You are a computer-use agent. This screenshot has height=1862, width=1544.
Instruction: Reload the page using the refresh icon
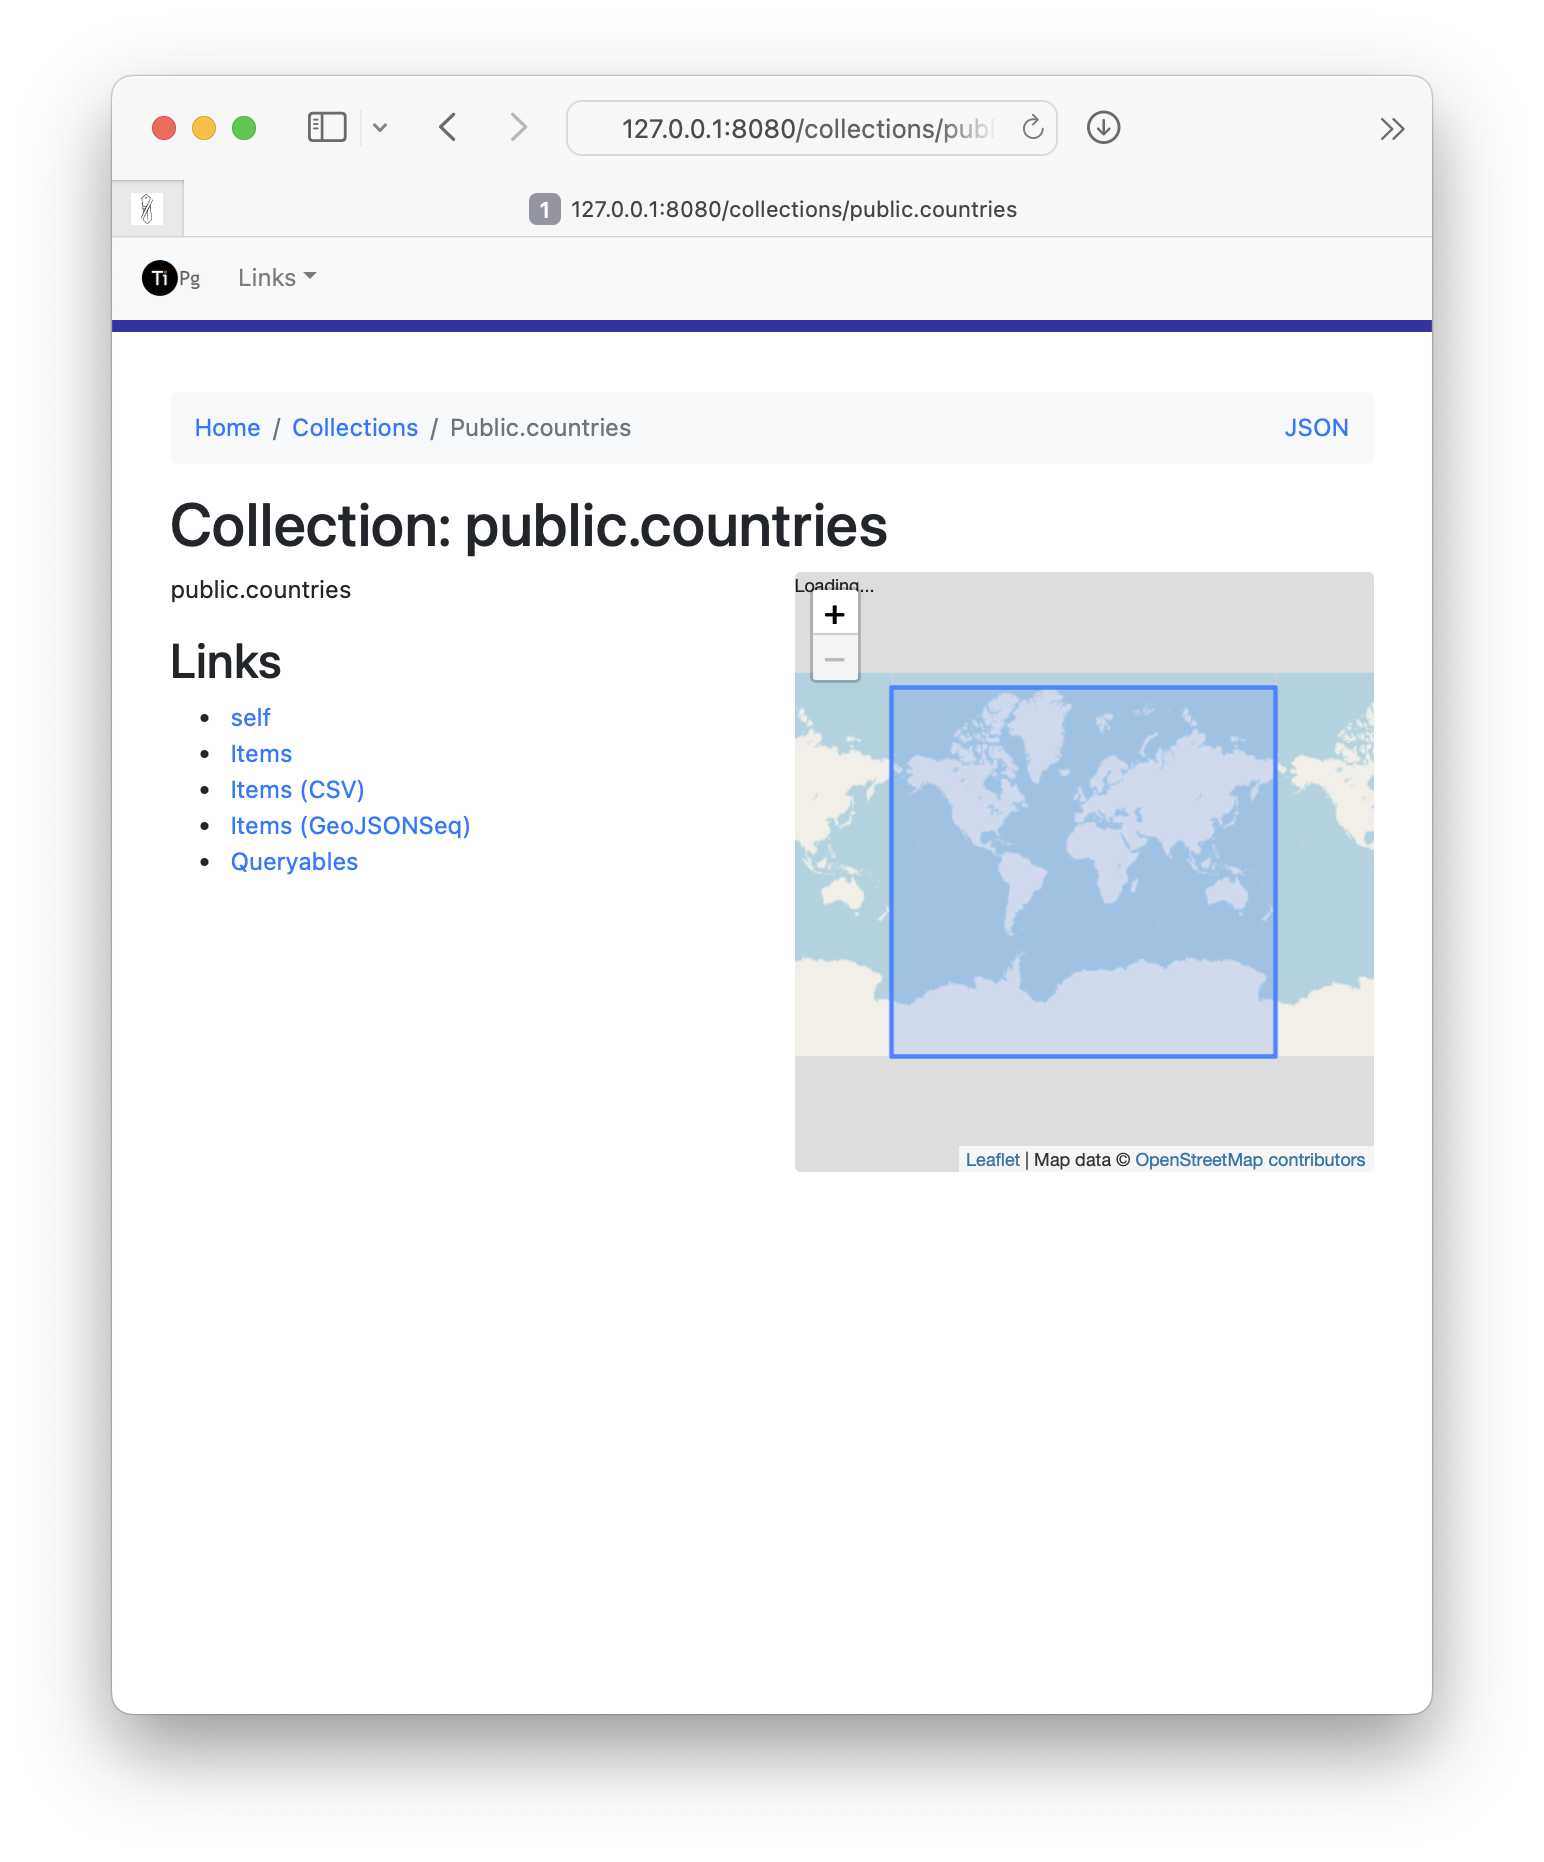point(1033,128)
